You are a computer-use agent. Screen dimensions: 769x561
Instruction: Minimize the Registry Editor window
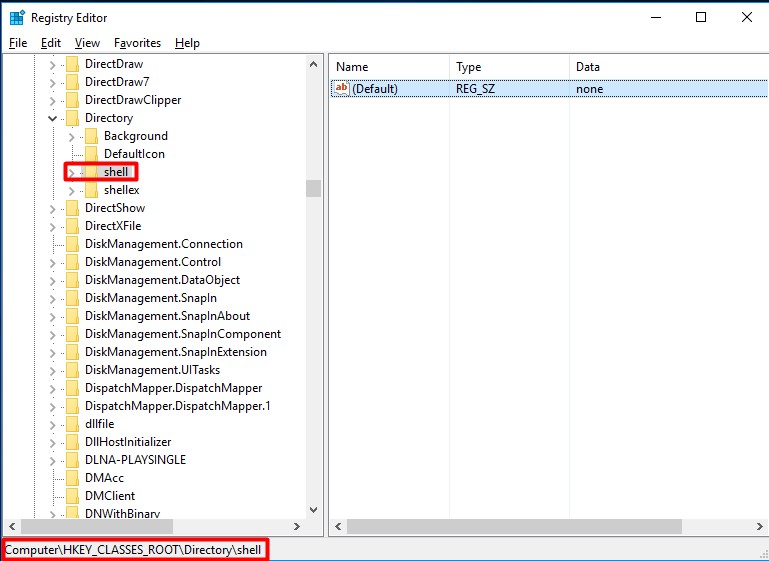656,18
